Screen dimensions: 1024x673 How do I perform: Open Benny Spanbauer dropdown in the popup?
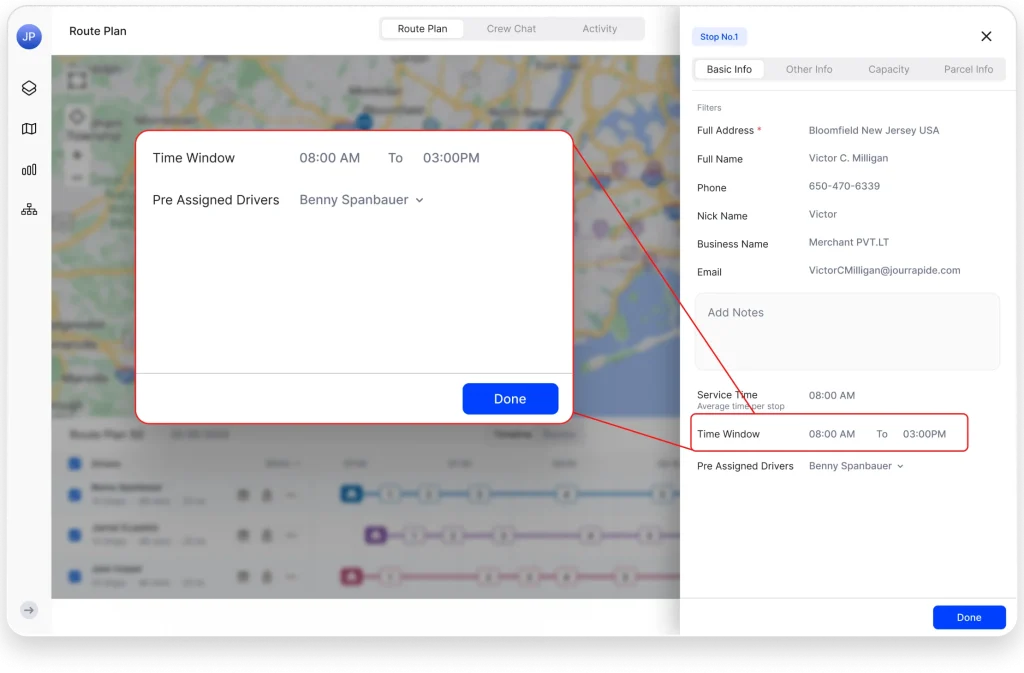[361, 200]
